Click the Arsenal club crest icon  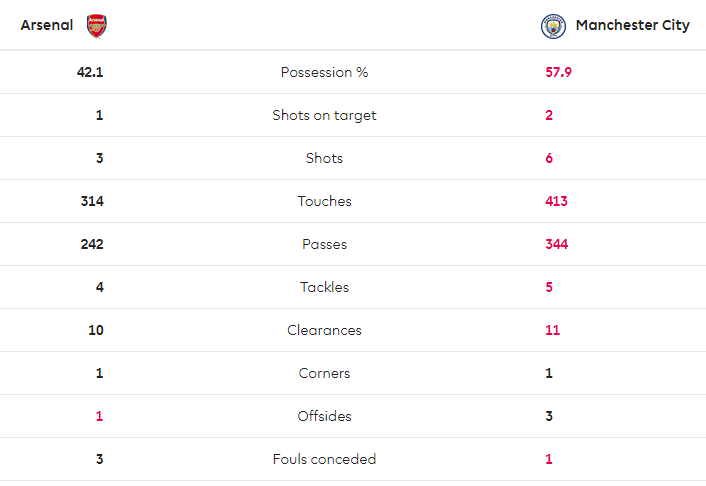[96, 26]
